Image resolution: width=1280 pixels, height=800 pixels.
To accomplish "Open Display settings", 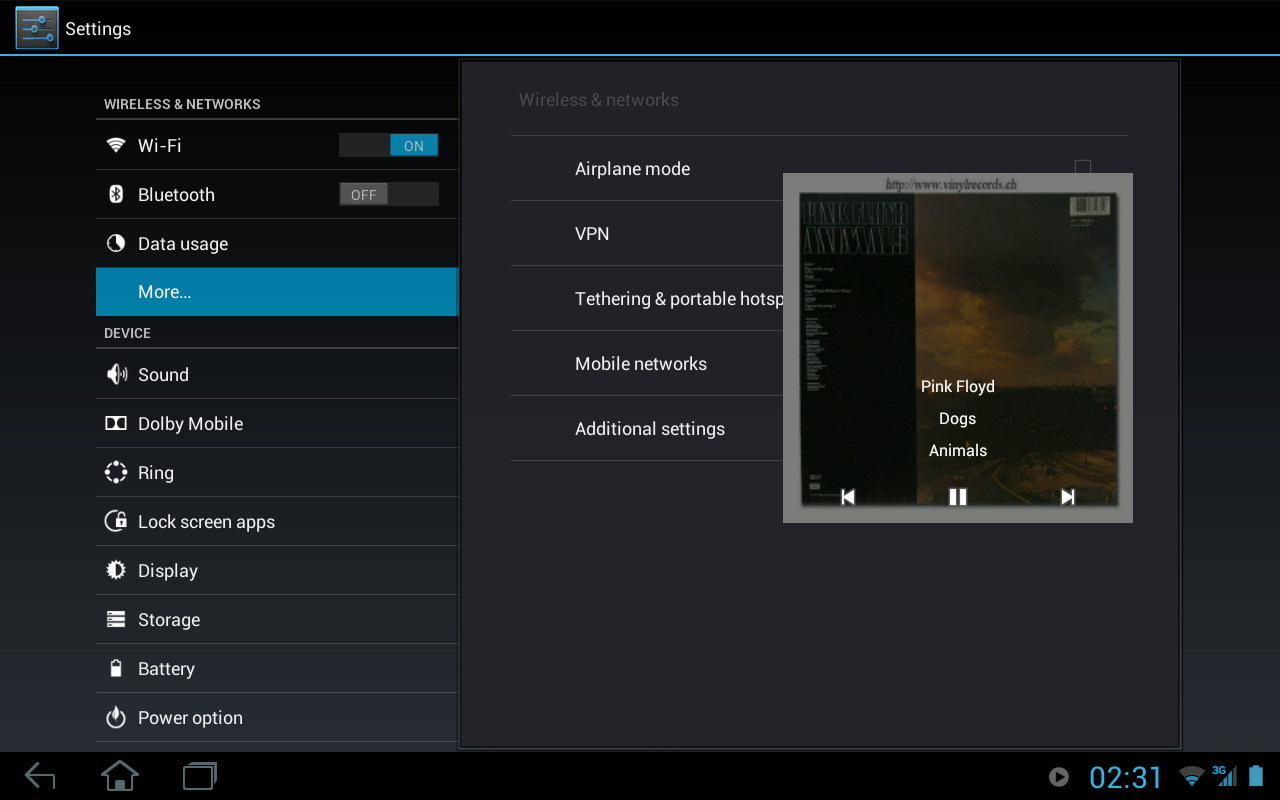I will pos(277,570).
